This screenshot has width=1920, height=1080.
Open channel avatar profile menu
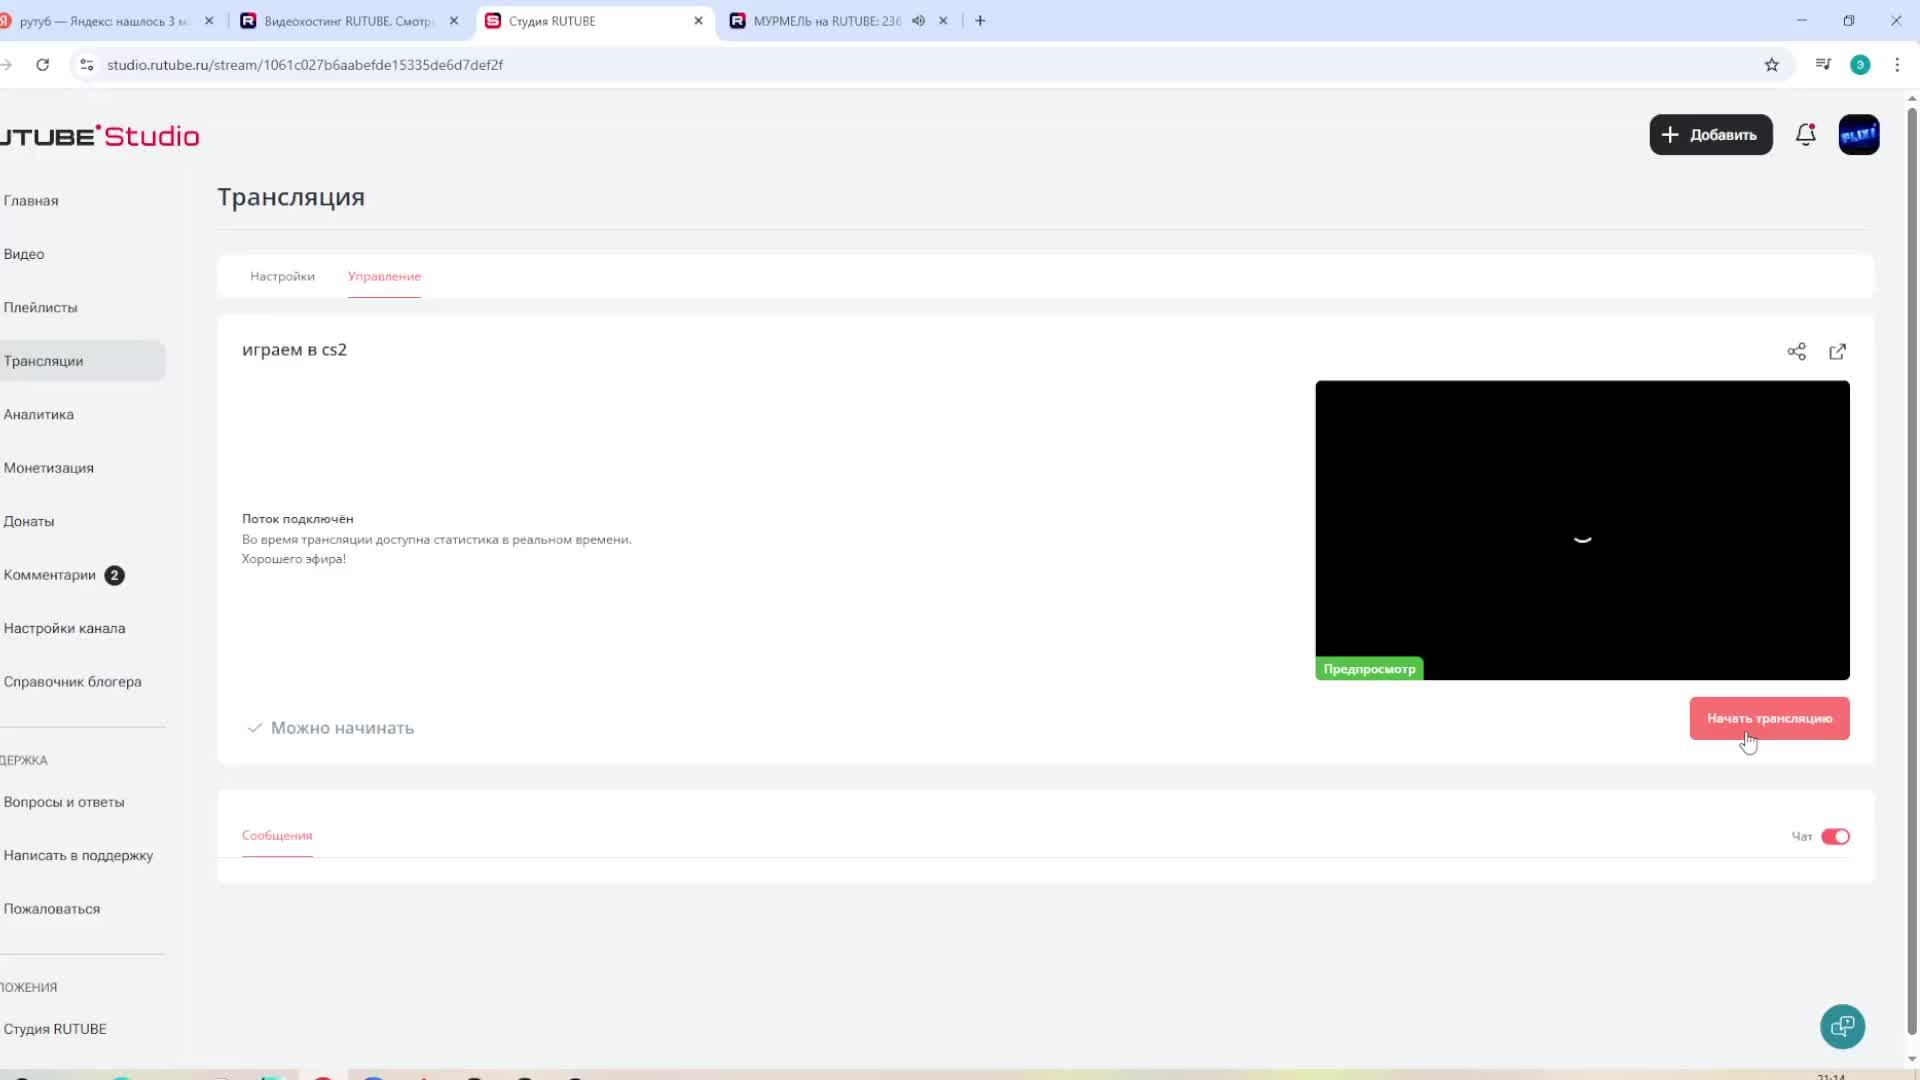point(1858,134)
